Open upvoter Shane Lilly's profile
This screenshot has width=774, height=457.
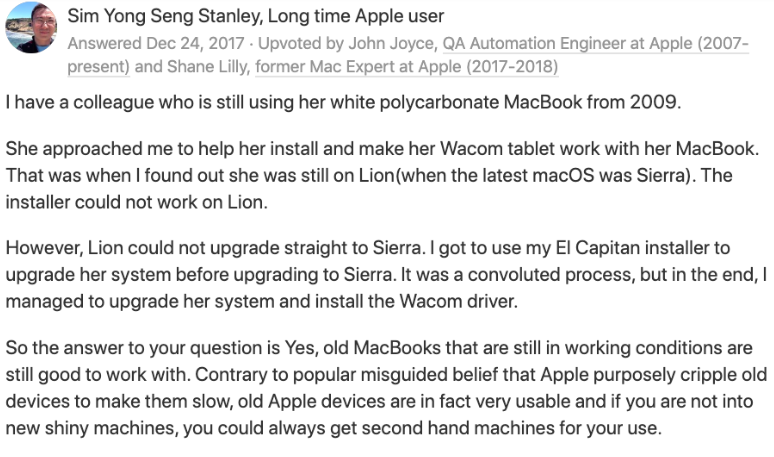(207, 67)
